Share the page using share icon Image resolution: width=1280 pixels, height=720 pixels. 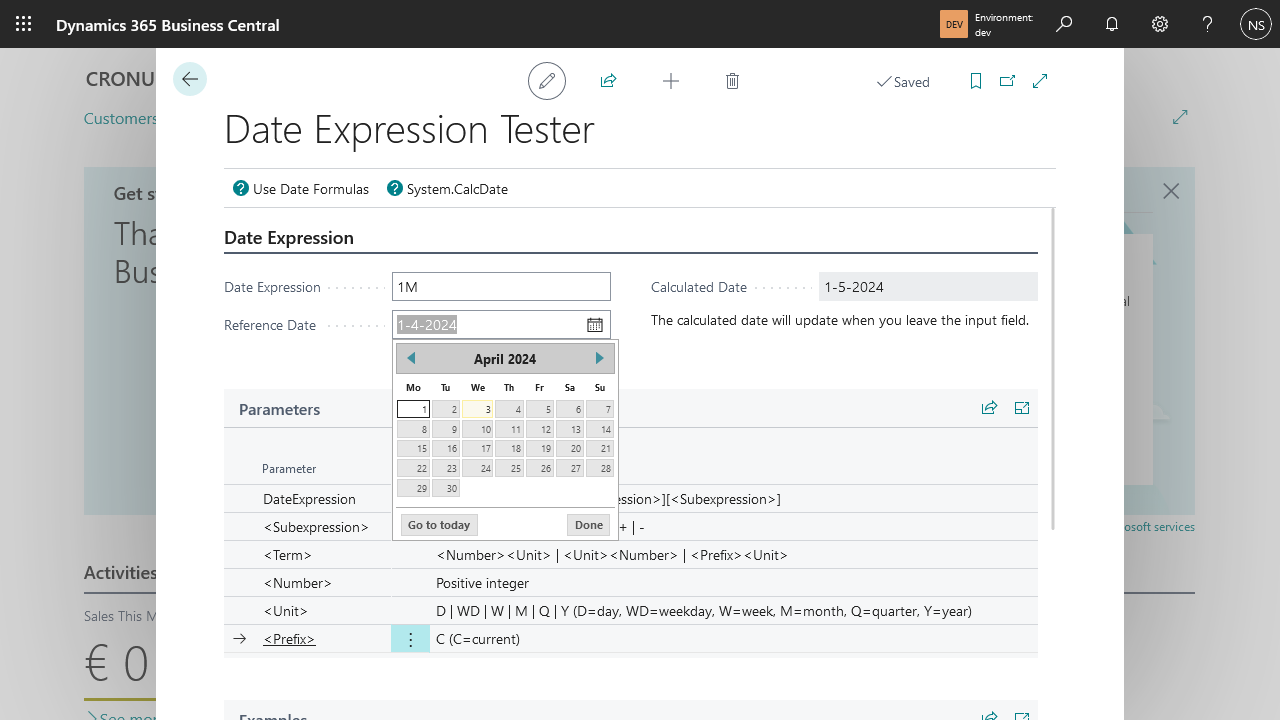click(608, 81)
